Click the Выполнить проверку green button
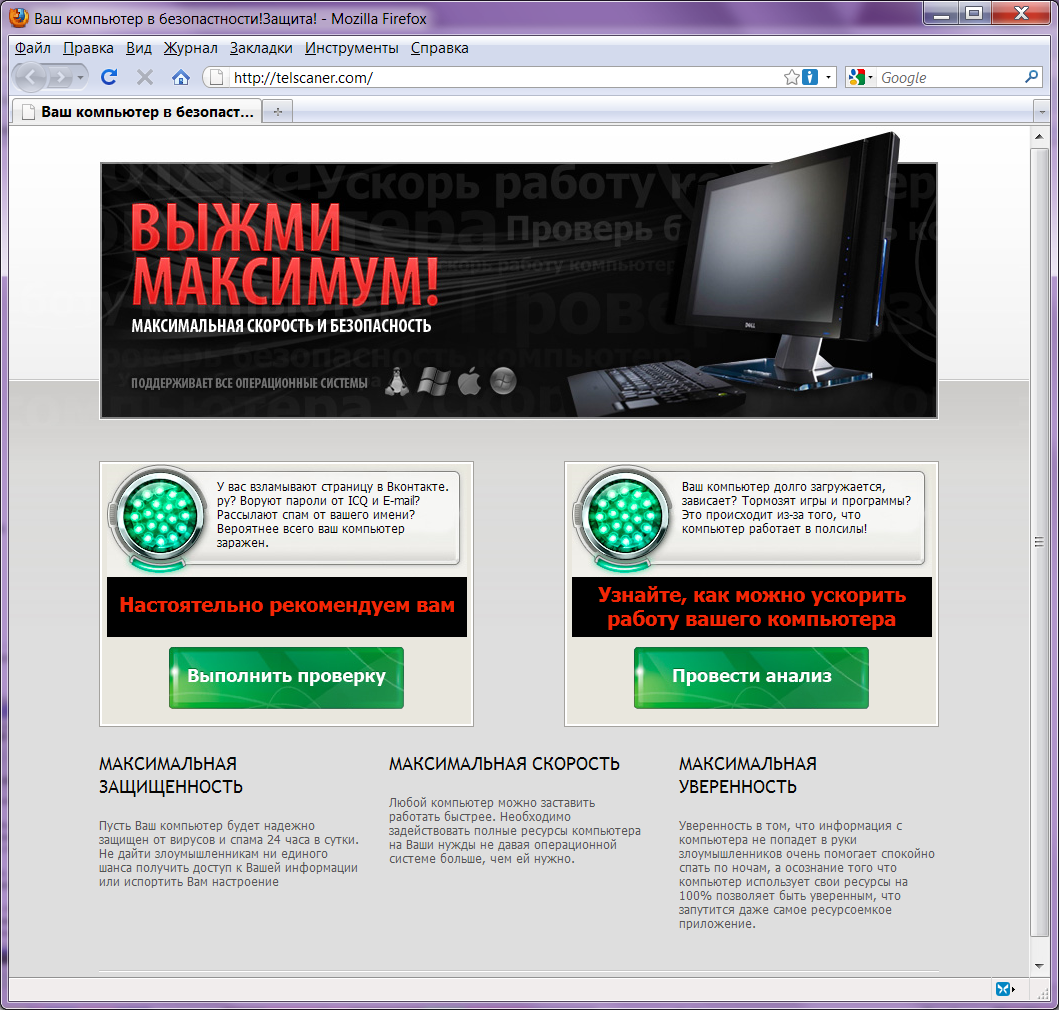This screenshot has width=1059, height=1010. coord(286,678)
